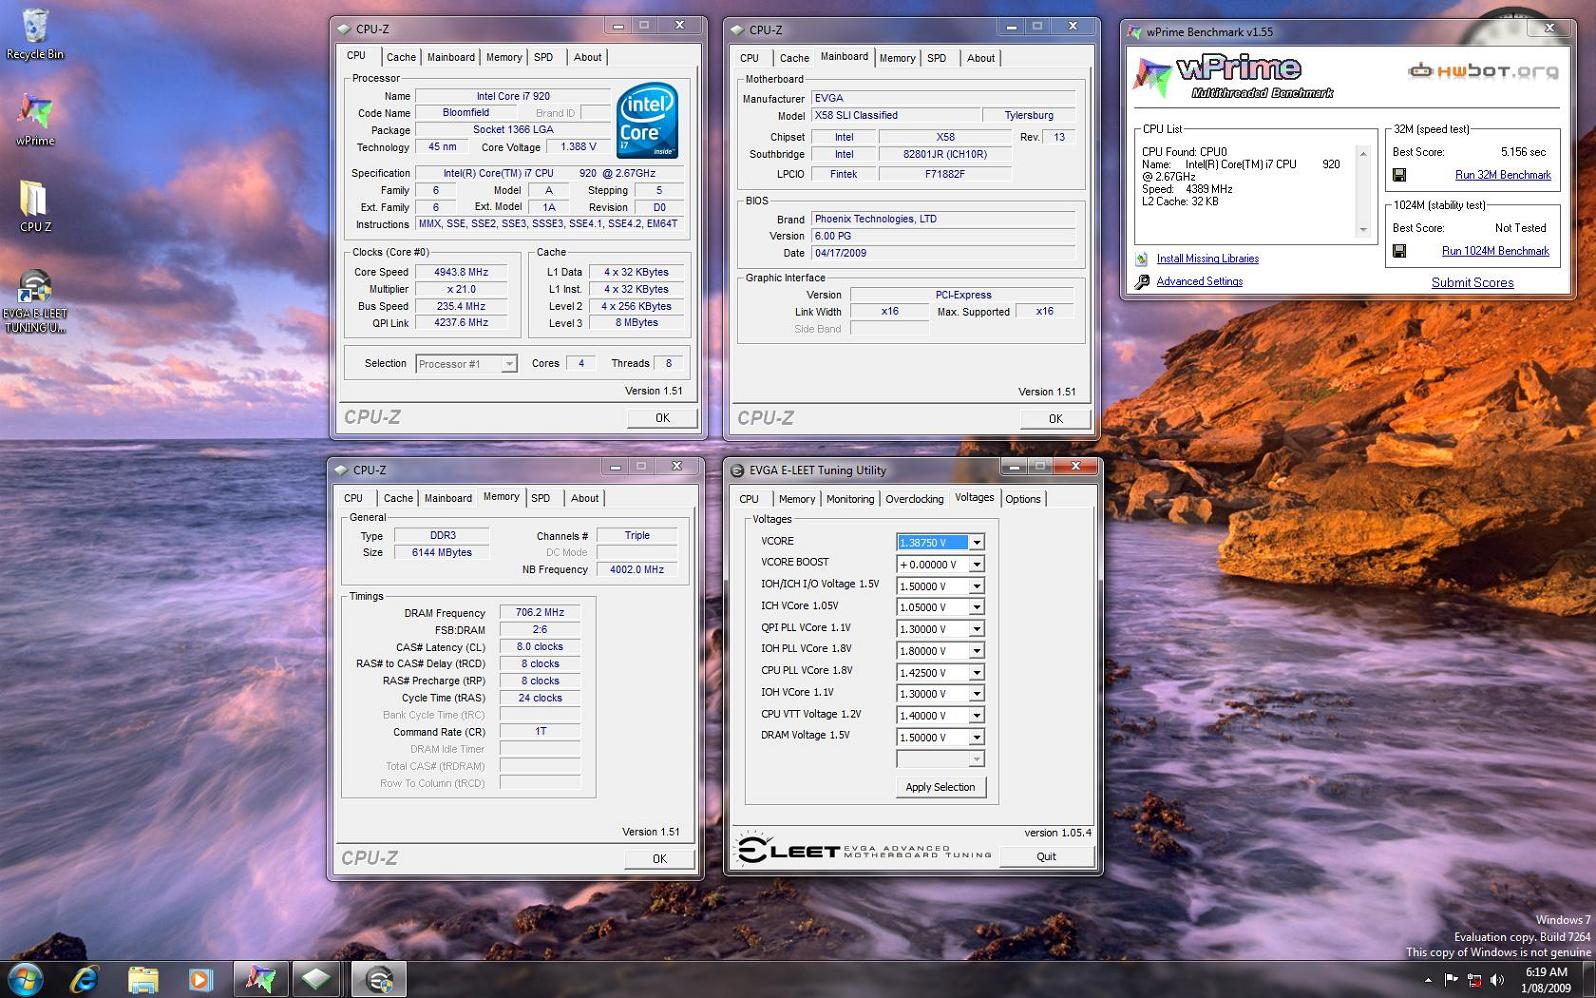Click the E-LEET window title bar icon
This screenshot has width=1596, height=998.
738,470
